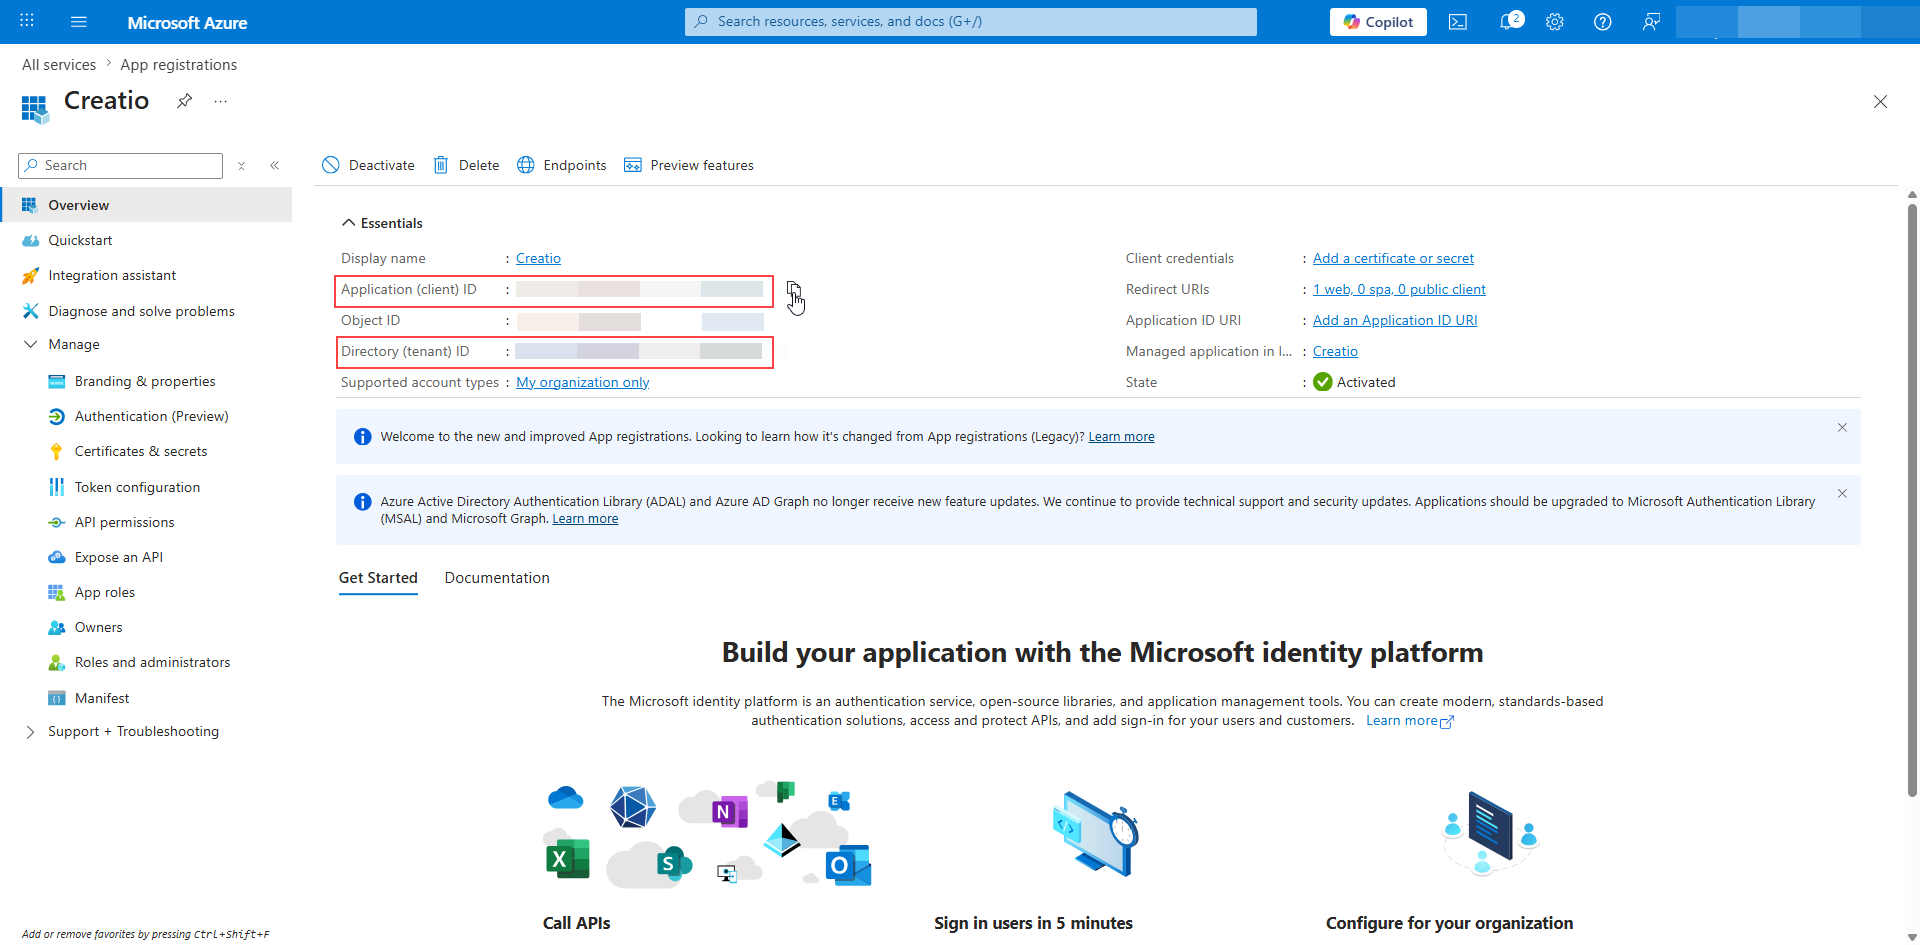Viewport: 1920px width, 945px height.
Task: Open the feedback icon in header
Action: (x=1651, y=21)
